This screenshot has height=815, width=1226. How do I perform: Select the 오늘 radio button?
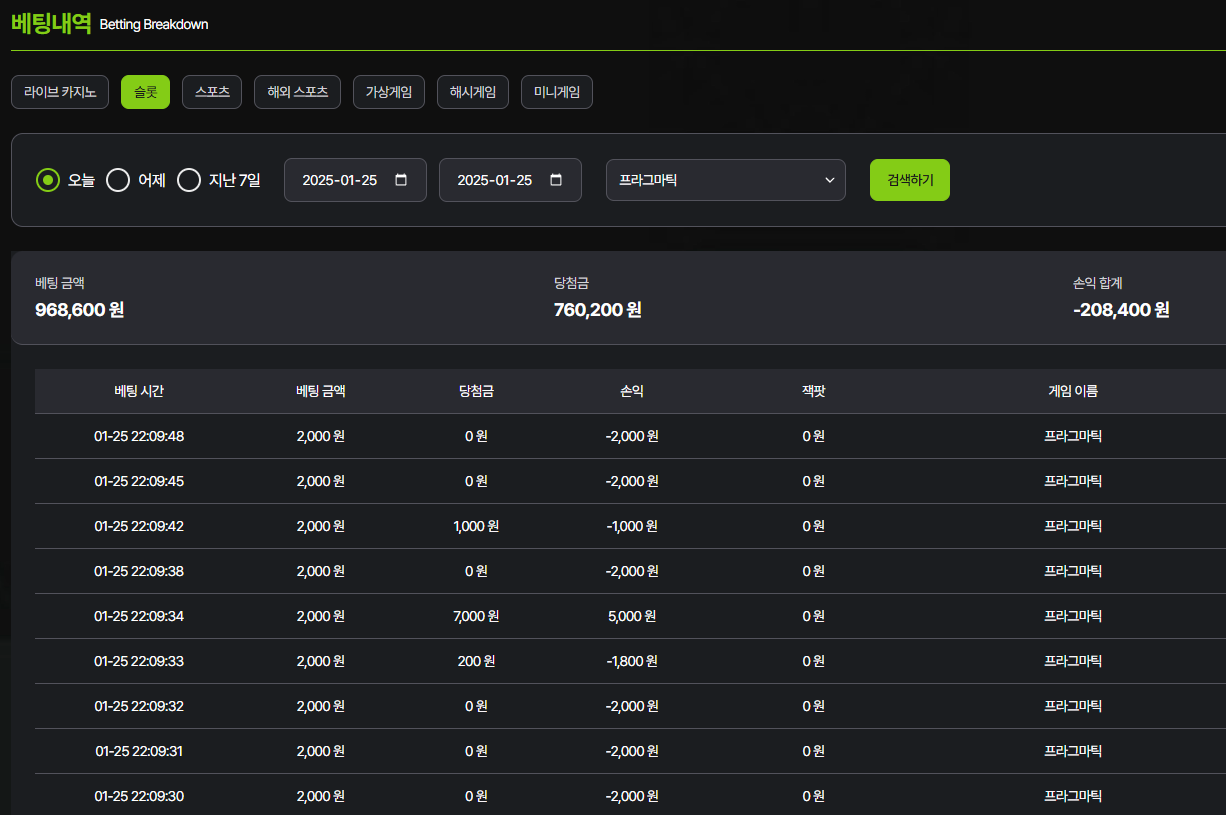point(47,180)
